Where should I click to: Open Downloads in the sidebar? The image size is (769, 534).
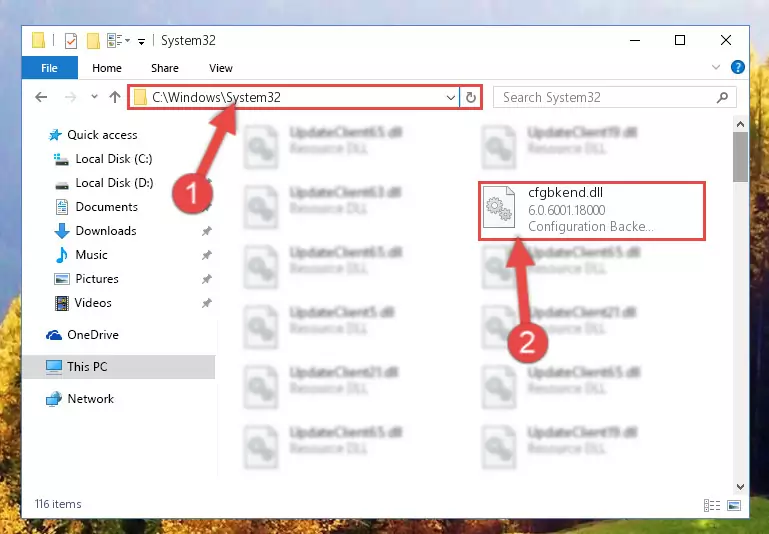pos(106,230)
